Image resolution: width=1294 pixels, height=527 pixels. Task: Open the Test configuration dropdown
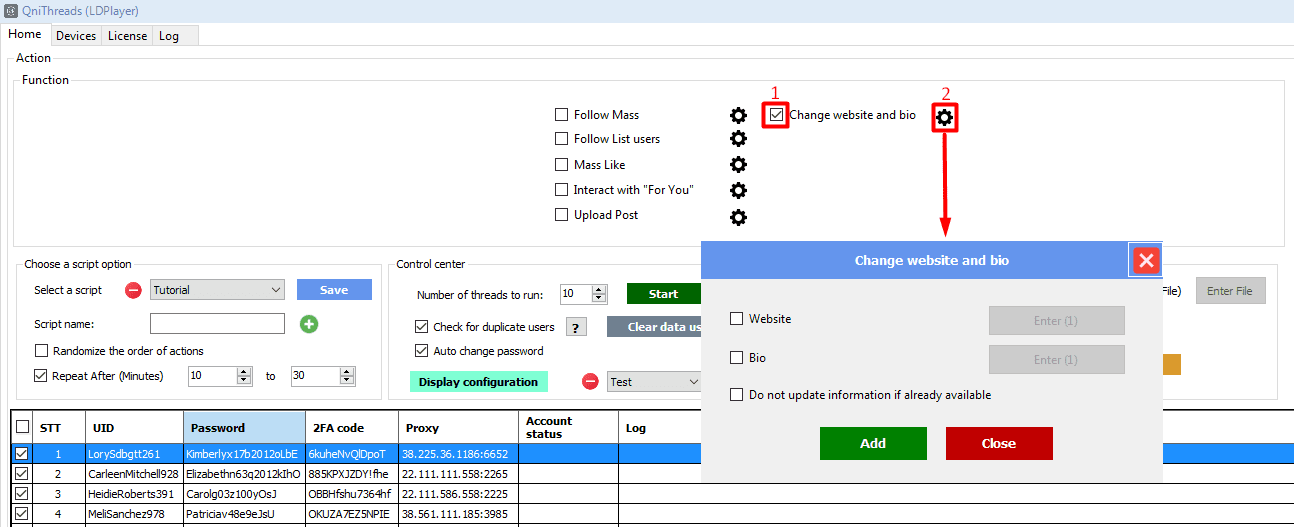tap(693, 382)
